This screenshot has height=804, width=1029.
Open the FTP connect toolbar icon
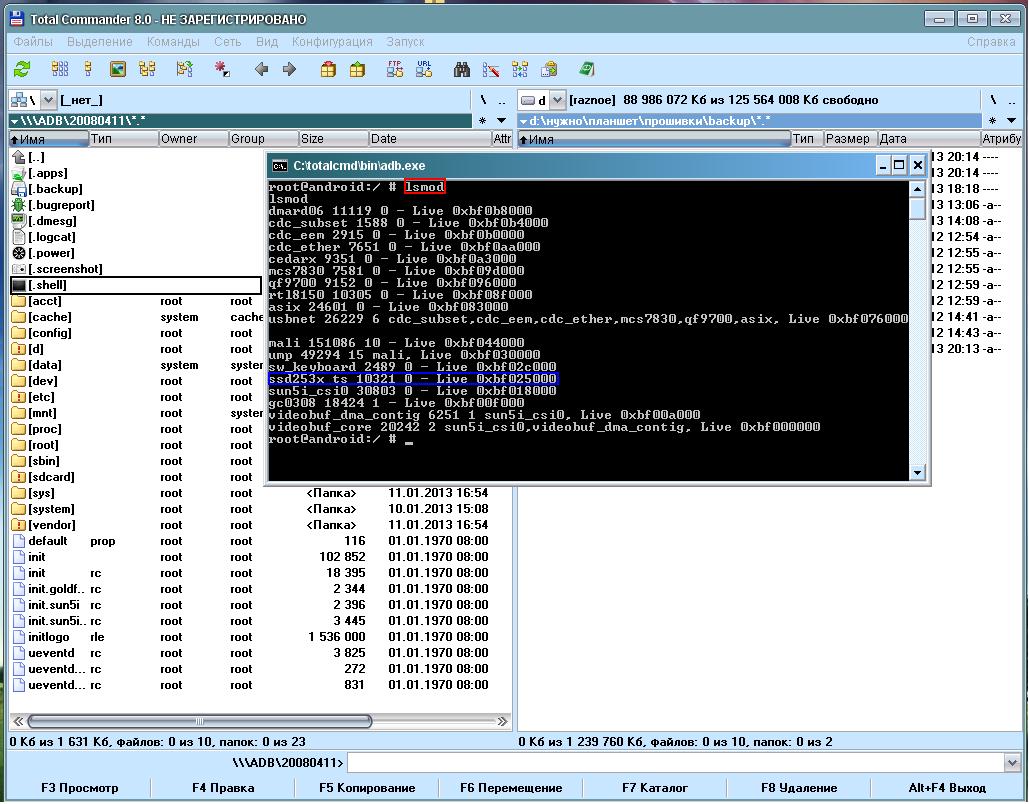(x=395, y=69)
